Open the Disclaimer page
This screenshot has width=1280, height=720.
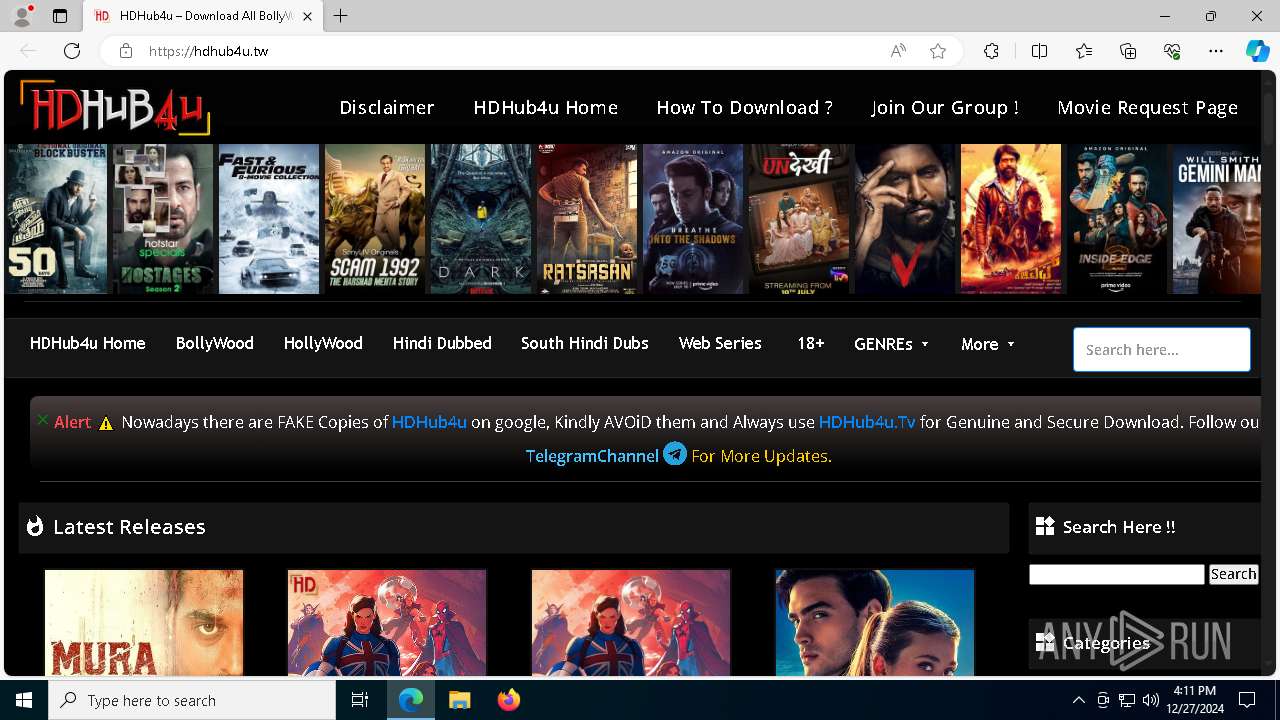[387, 107]
